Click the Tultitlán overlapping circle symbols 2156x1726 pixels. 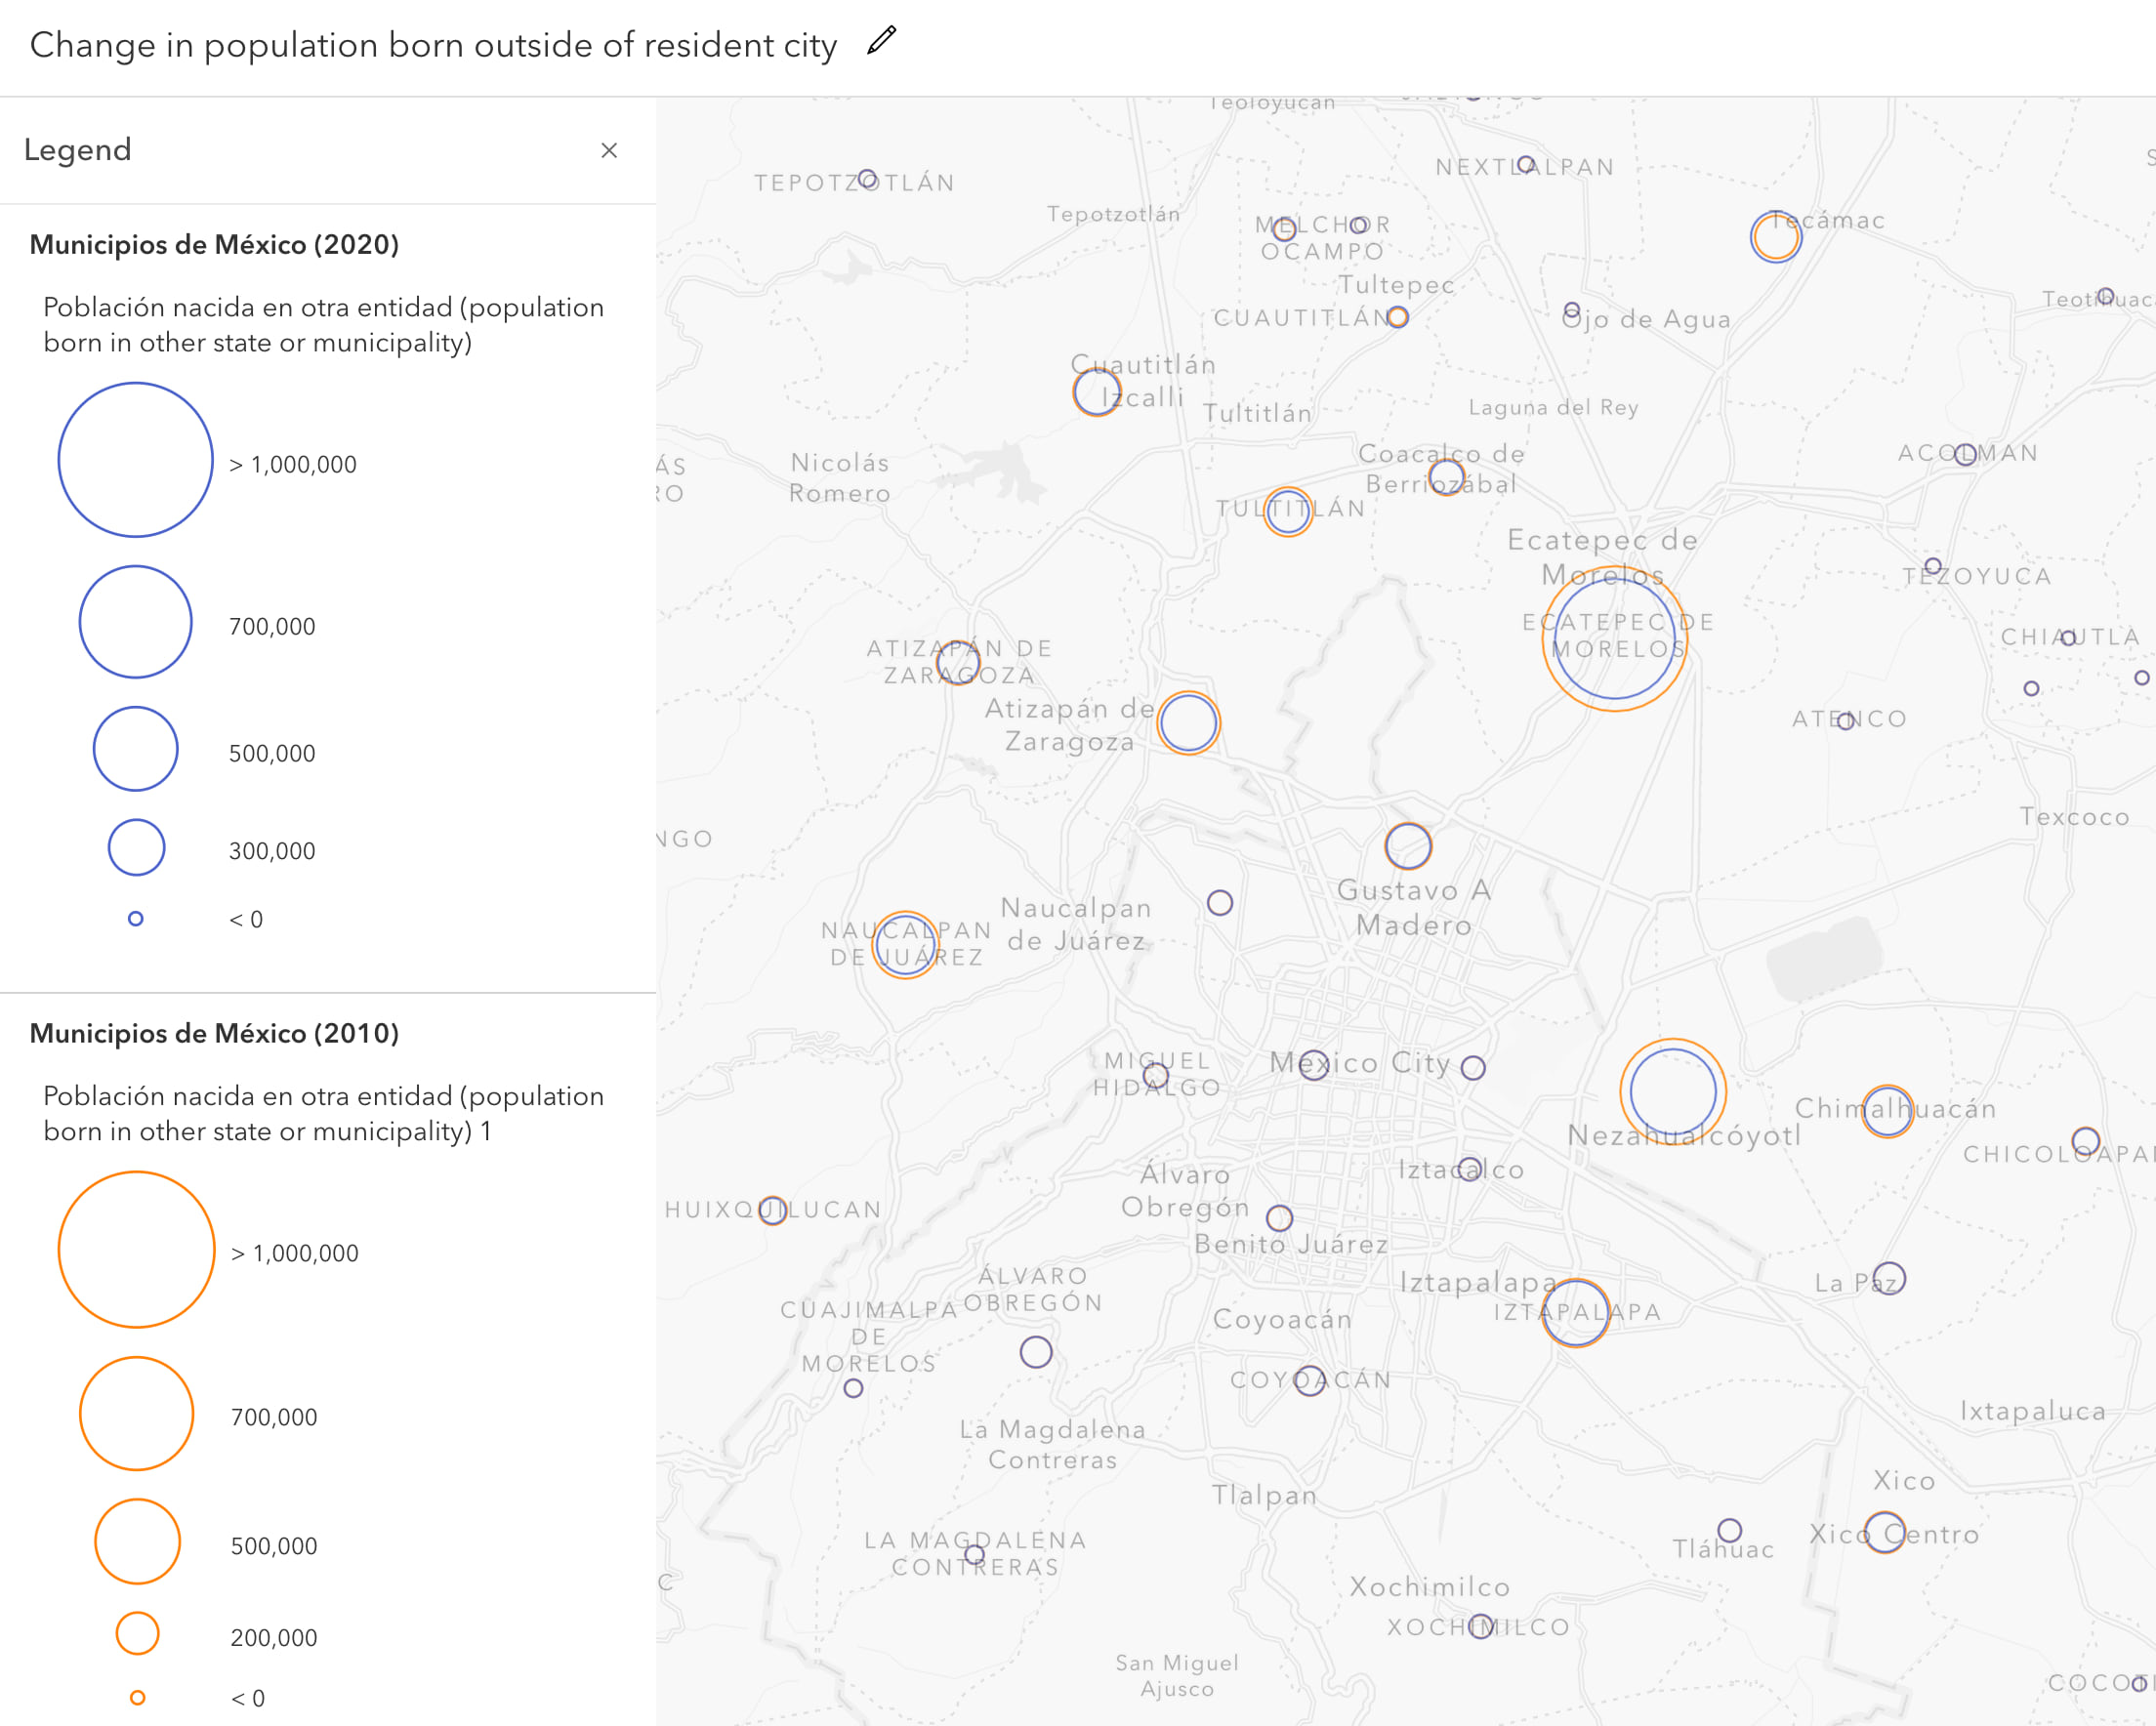(x=1289, y=510)
